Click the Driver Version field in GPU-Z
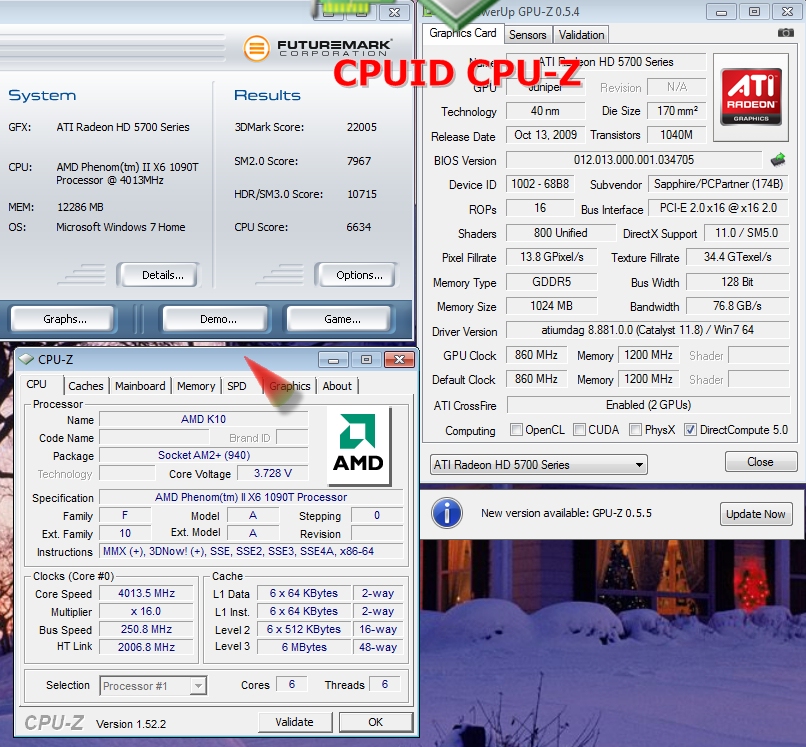 point(647,330)
